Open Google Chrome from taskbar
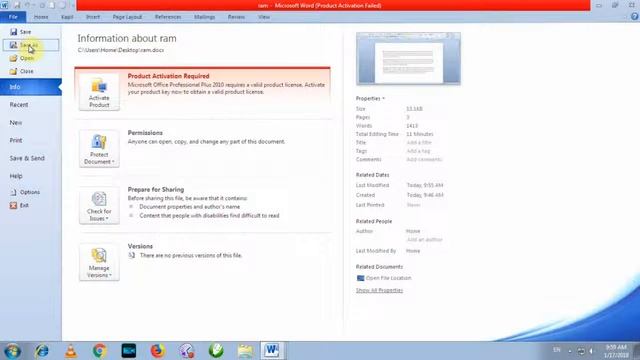This screenshot has width=640, height=360. (x=99, y=351)
